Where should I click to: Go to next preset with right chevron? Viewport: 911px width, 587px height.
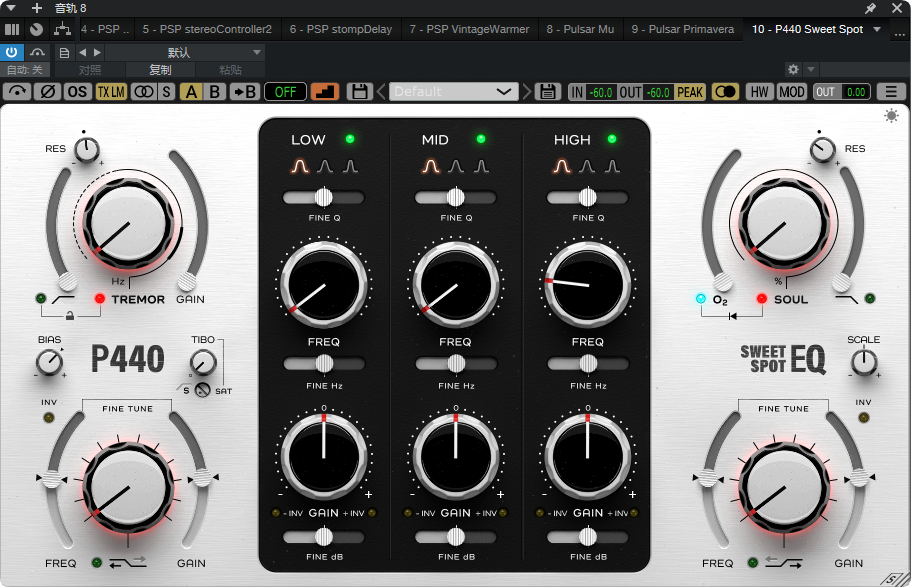526,92
